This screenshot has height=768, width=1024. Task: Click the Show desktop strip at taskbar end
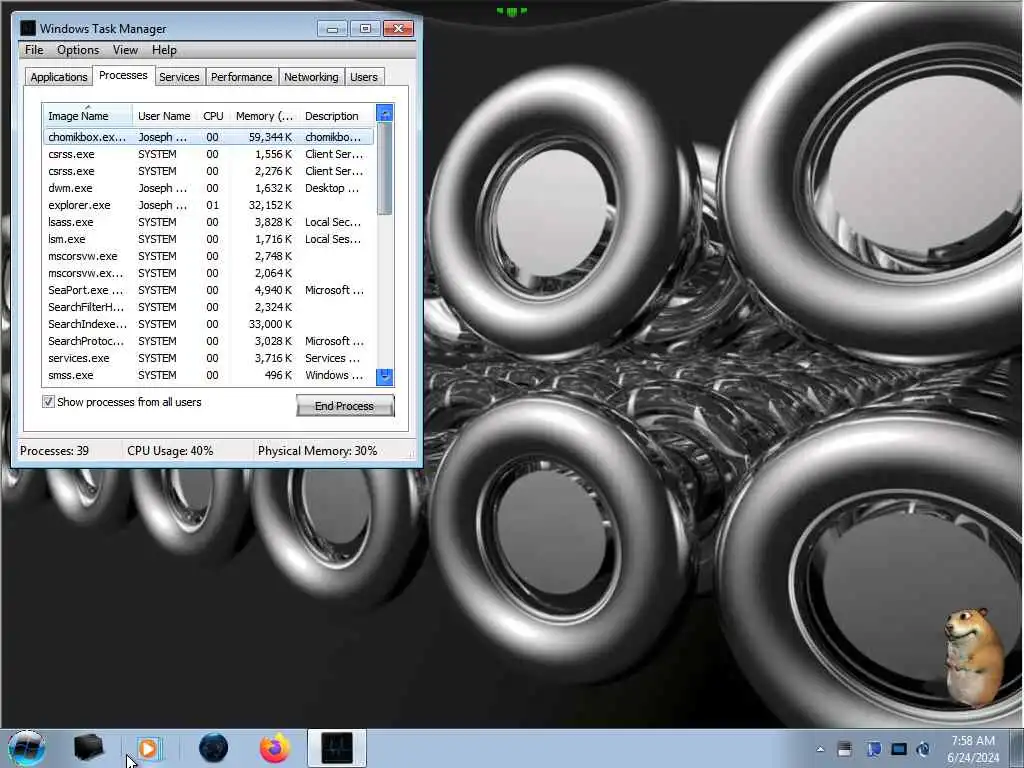coord(1017,748)
